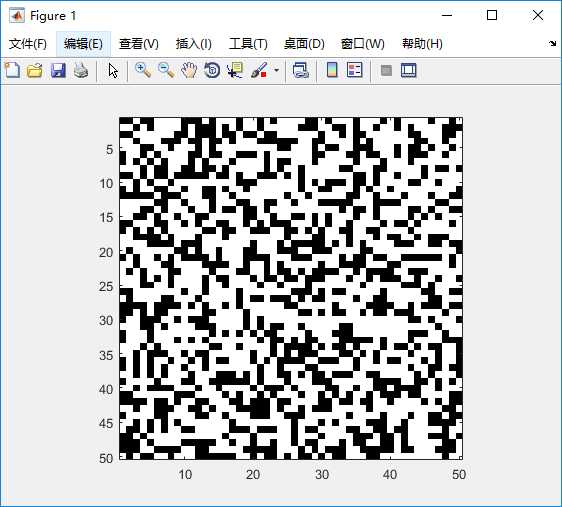Click the y-axis tick label 25
The image size is (562, 507).
coord(106,287)
